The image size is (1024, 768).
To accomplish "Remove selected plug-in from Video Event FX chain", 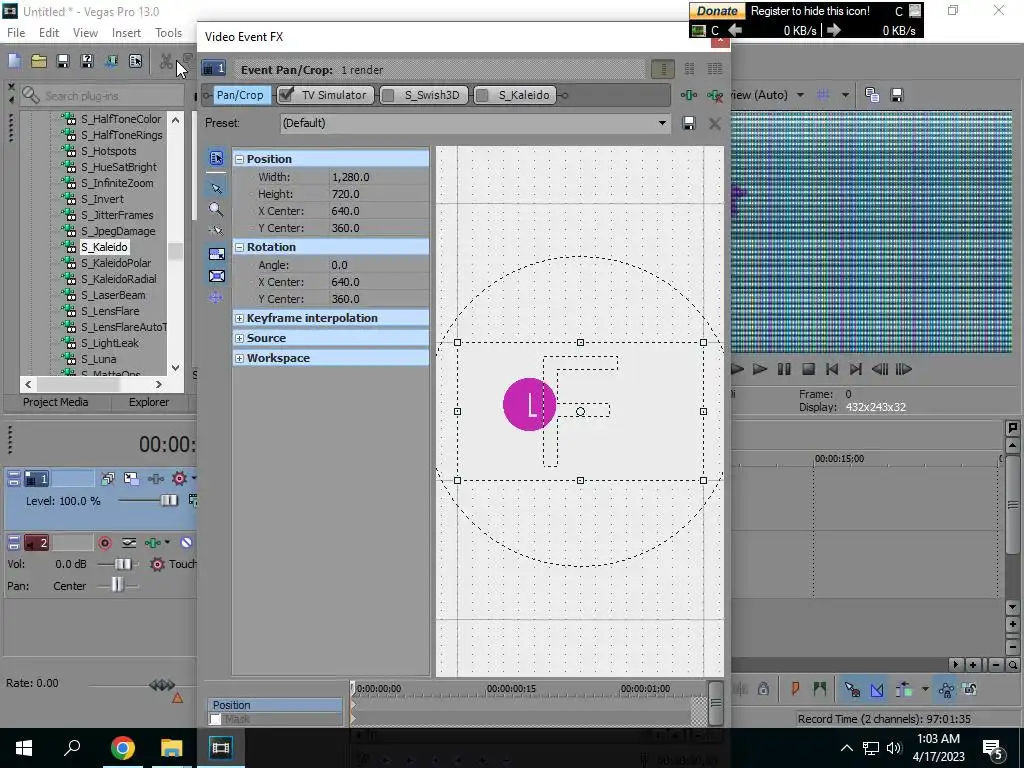I will pyautogui.click(x=715, y=95).
